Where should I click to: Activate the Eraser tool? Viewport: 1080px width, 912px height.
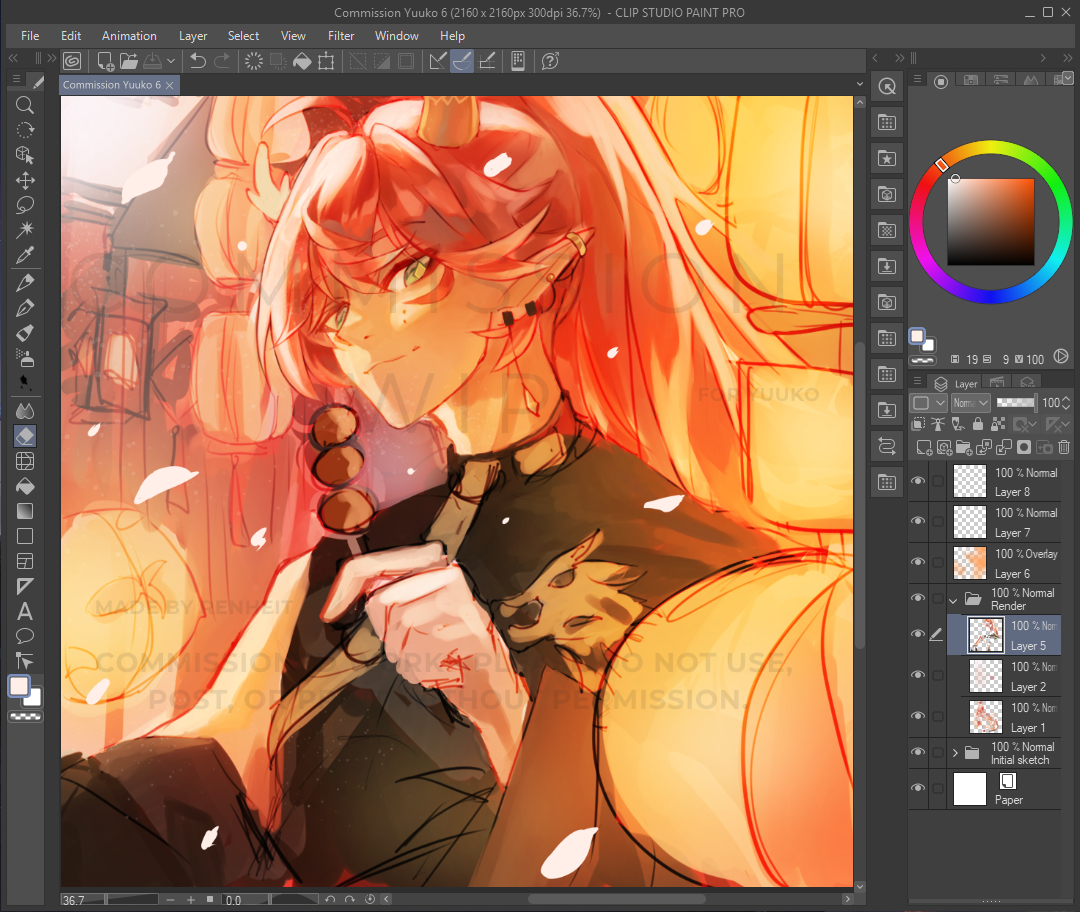(25, 435)
